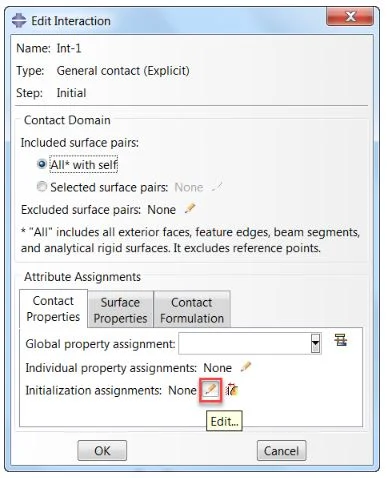The width and height of the screenshot is (387, 478).
Task: Click the Abaqus icon in title bar
Action: point(19,21)
